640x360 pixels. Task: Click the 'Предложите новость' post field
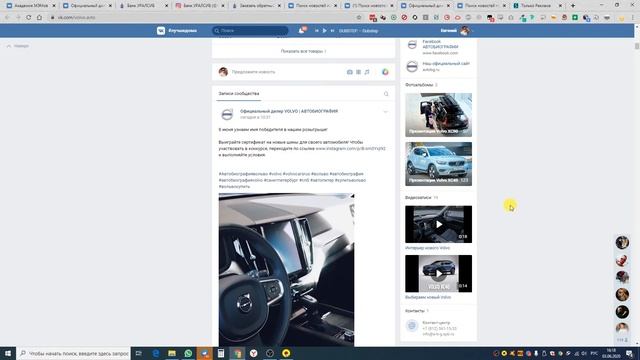pos(253,72)
